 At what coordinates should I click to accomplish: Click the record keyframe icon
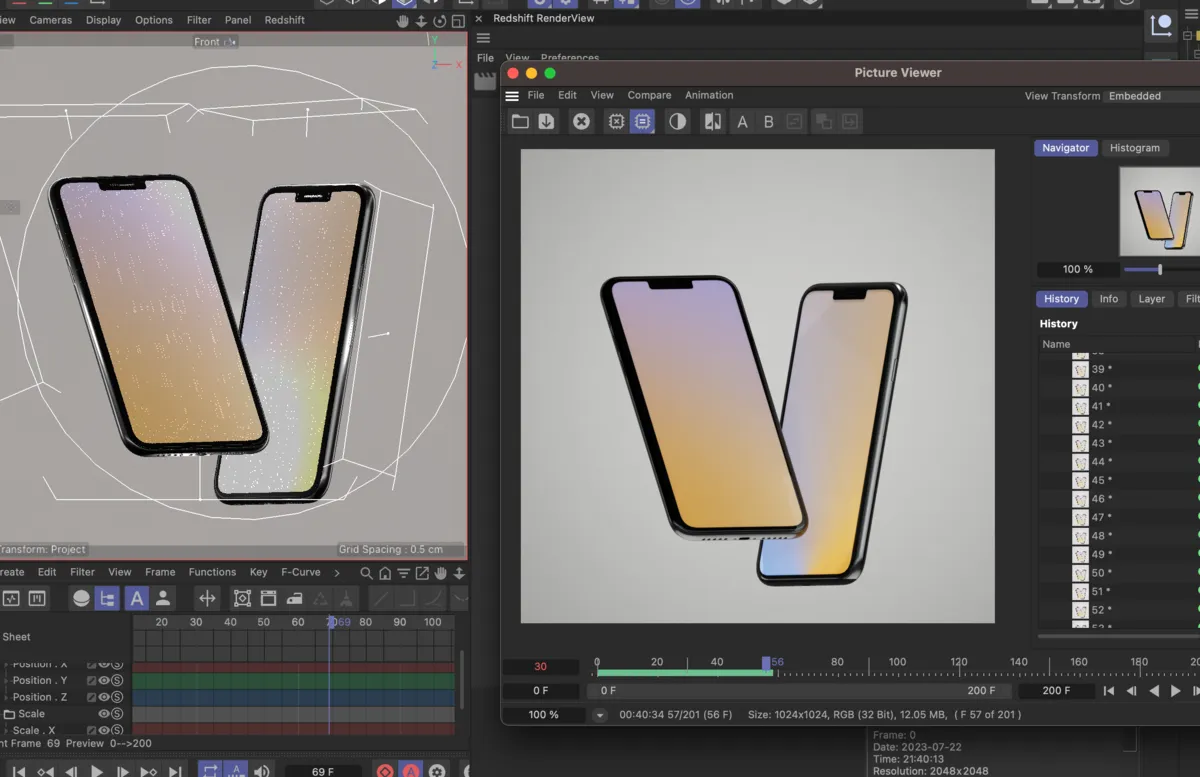385,771
